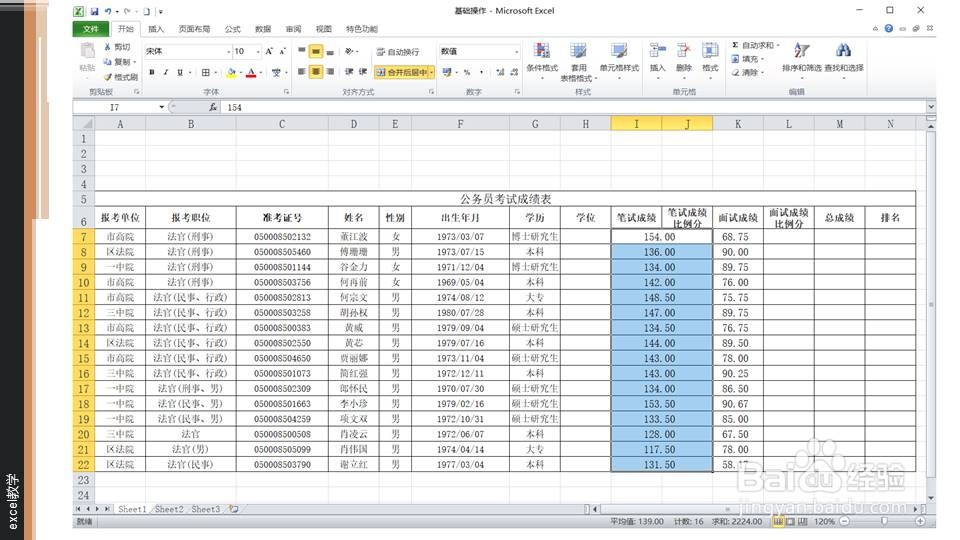Viewport: 960px width, 540px height.
Task: Click the Increase Decimal icon
Action: click(x=500, y=72)
